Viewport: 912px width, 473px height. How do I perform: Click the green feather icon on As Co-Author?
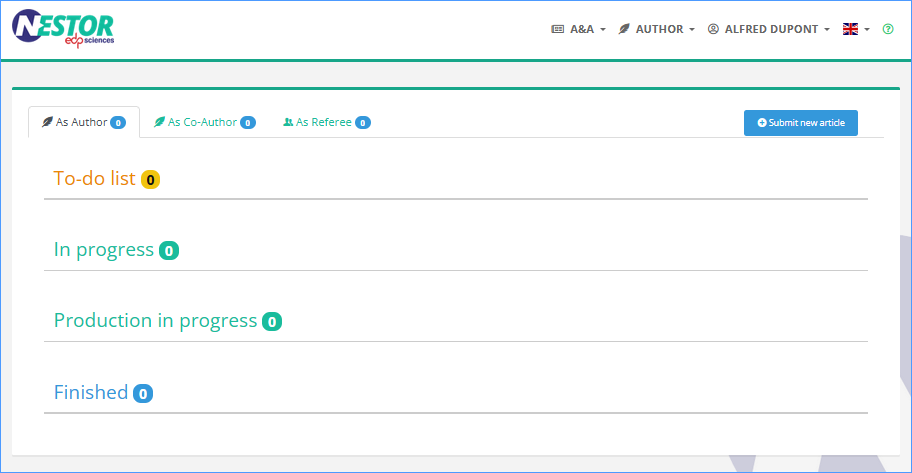pos(159,122)
